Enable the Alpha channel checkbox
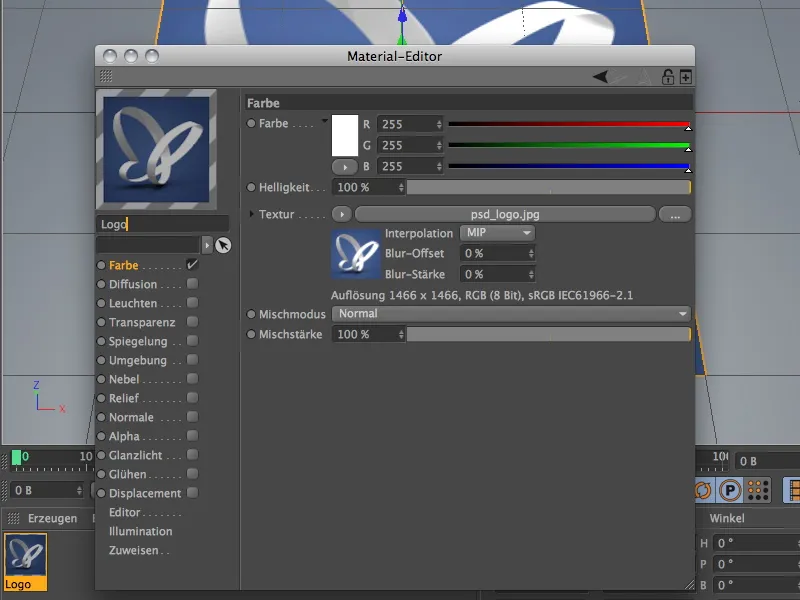The height and width of the screenshot is (600, 800). pyautogui.click(x=192, y=436)
